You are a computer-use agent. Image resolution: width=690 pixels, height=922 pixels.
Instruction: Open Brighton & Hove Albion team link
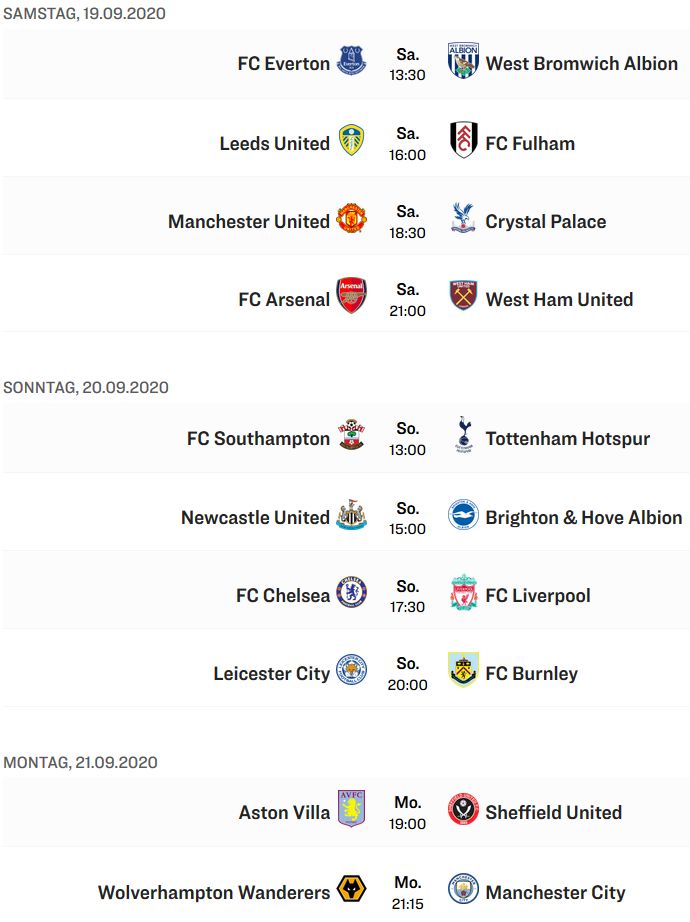584,517
